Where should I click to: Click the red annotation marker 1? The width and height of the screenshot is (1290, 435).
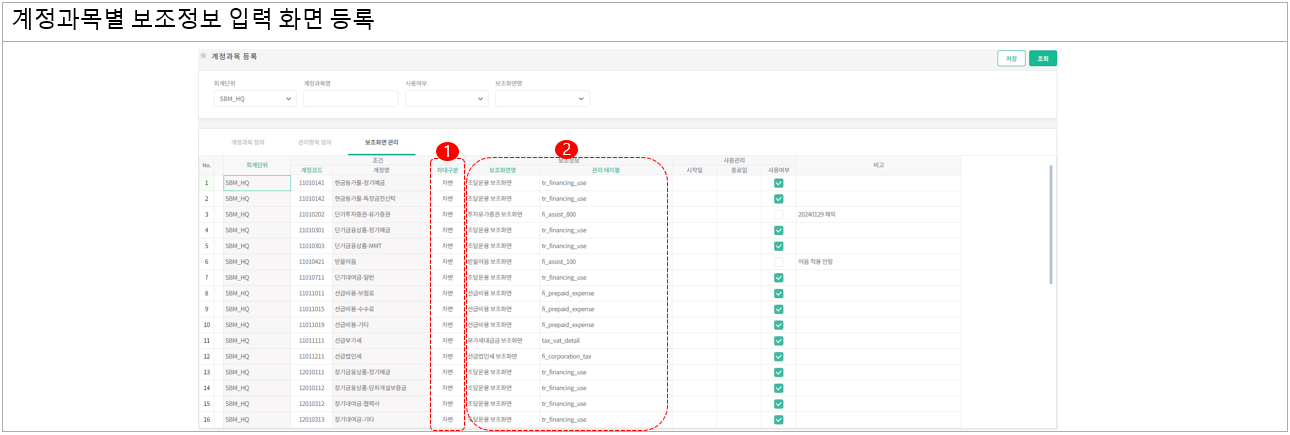448,150
